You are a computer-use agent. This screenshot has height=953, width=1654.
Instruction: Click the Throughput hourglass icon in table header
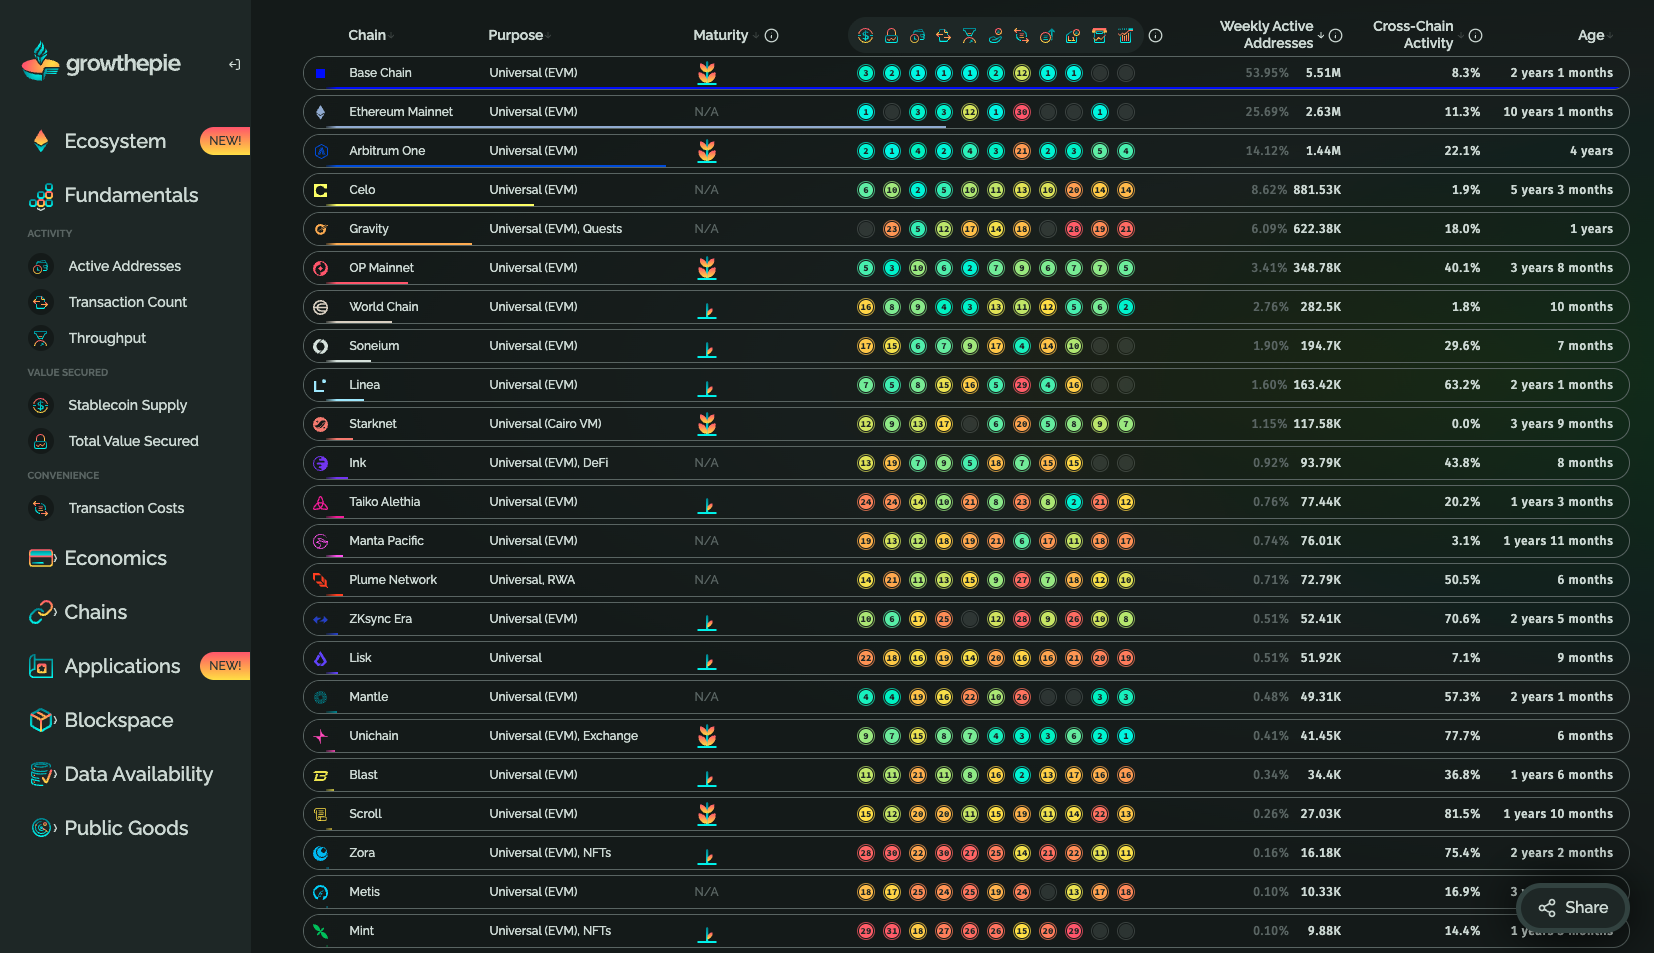point(969,36)
